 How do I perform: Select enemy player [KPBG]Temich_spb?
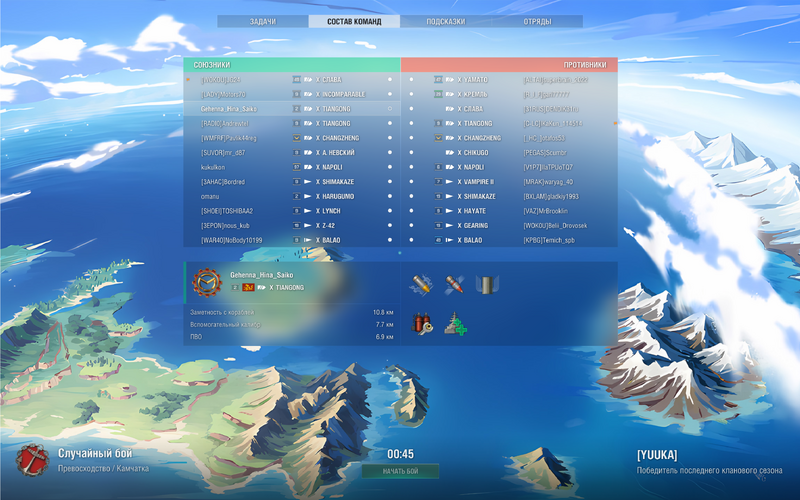[549, 240]
